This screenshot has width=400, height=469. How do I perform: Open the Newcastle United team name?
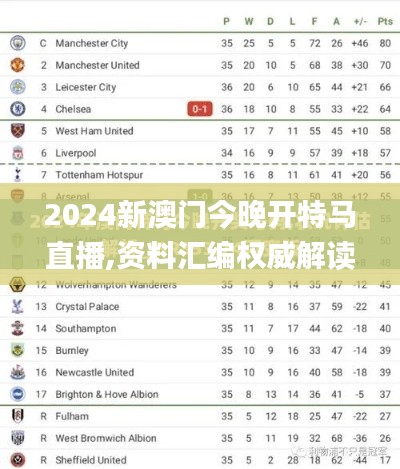[x=95, y=372]
